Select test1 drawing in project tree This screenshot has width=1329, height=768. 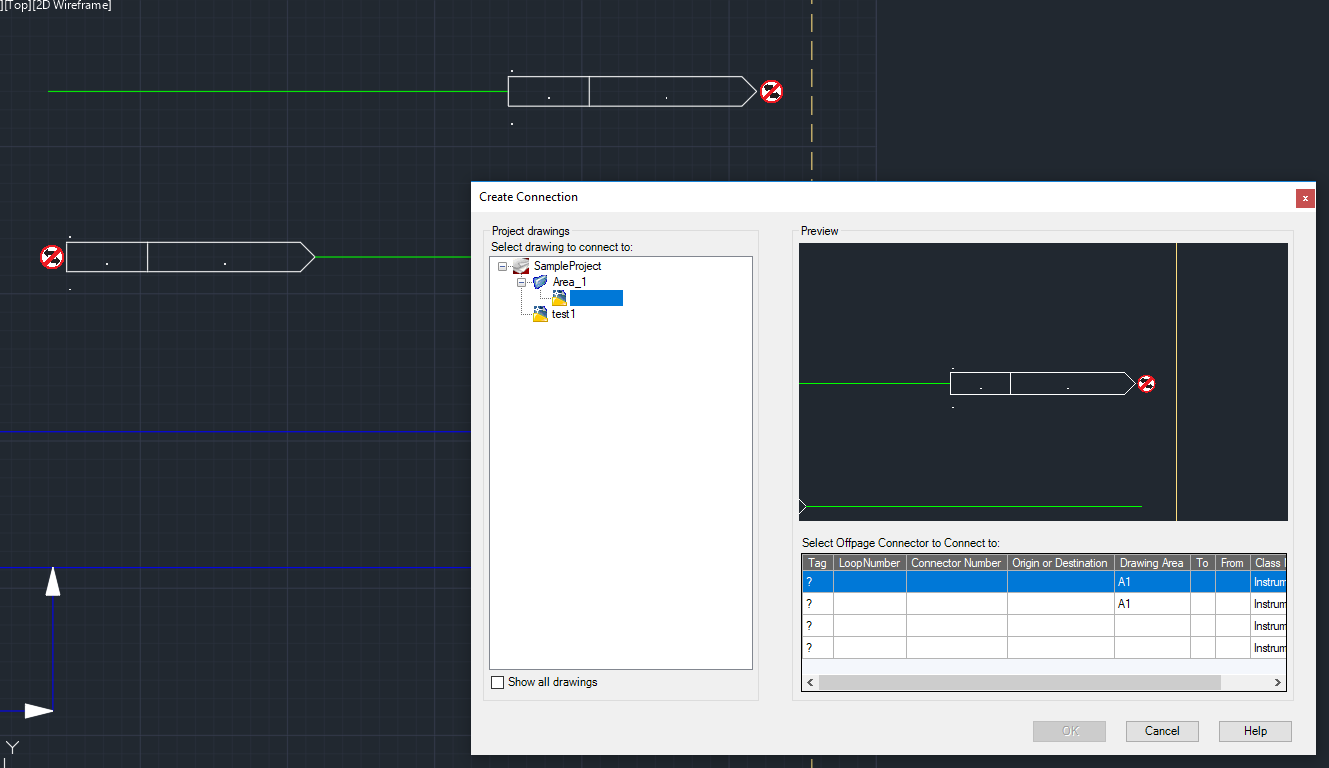pos(564,314)
